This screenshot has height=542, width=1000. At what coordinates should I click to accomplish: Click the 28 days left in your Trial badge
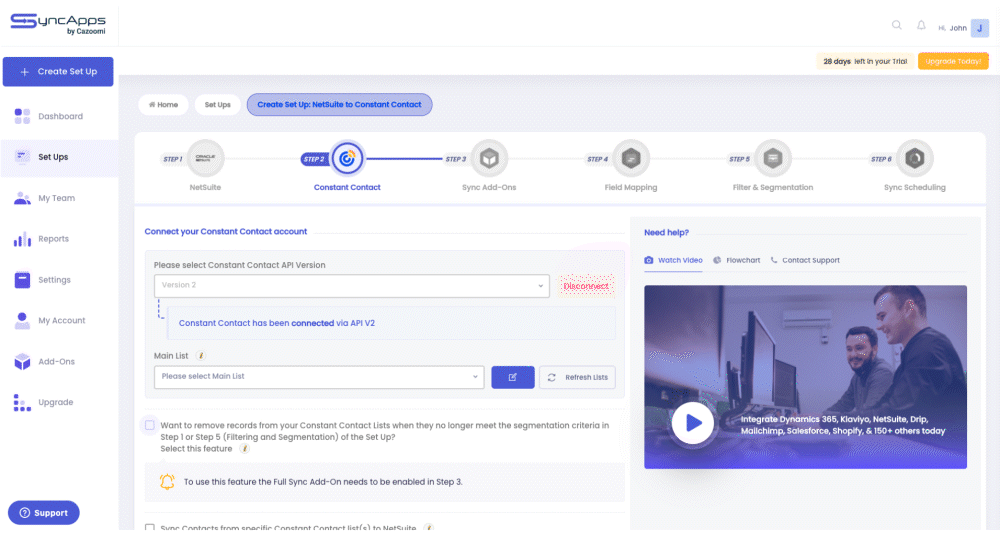click(x=865, y=61)
